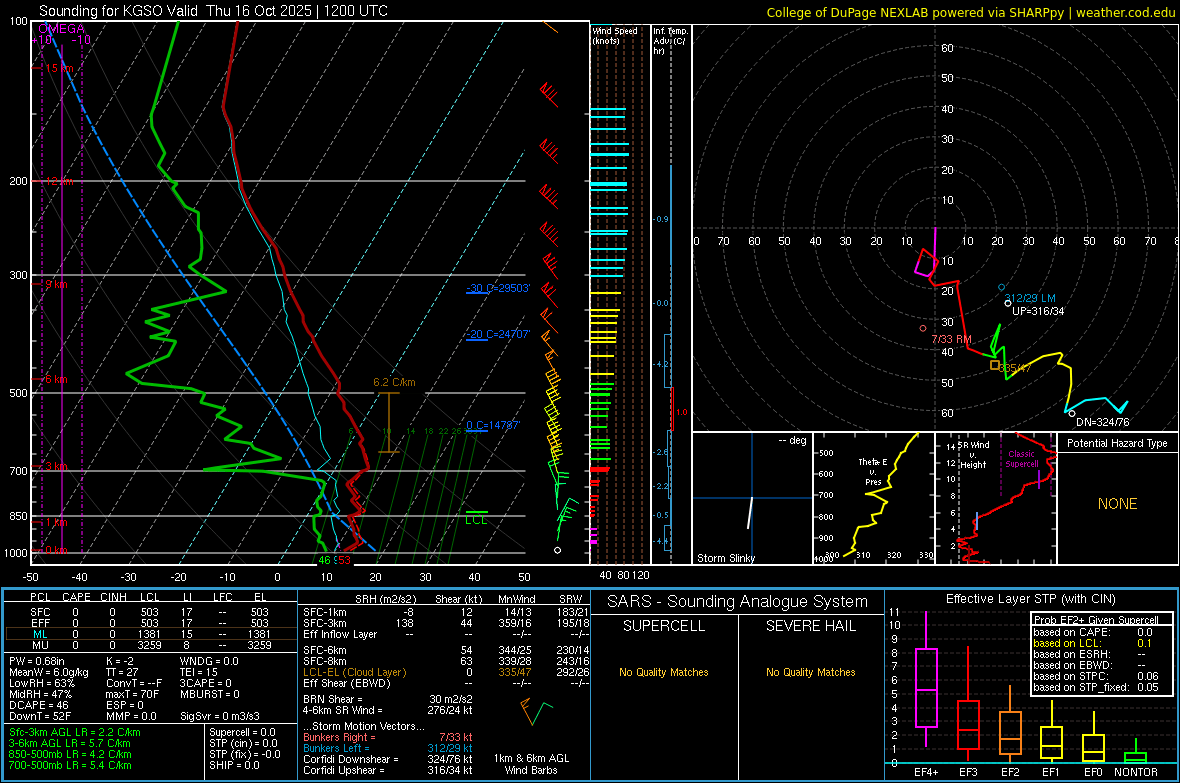
Task: Click the 'SigSvr = 0 m3/s3' value
Action: tap(220, 717)
